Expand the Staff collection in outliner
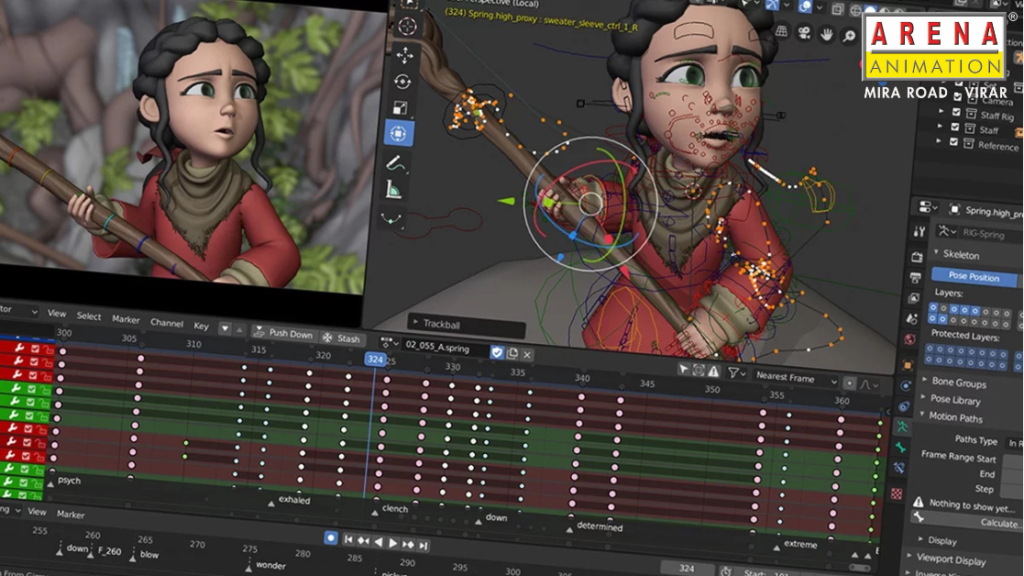 pos(940,125)
